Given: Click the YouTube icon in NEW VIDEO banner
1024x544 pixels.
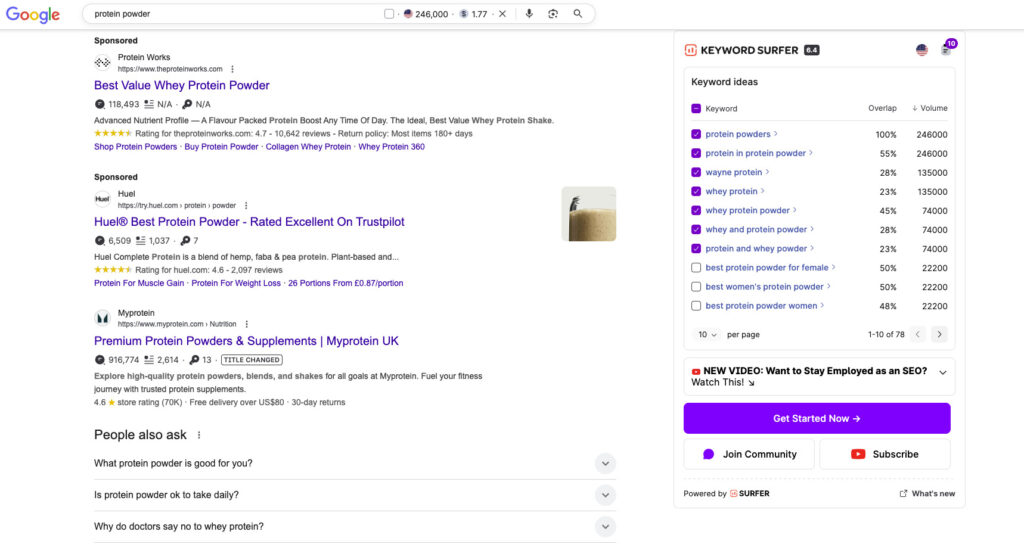Looking at the screenshot, I should [696, 372].
